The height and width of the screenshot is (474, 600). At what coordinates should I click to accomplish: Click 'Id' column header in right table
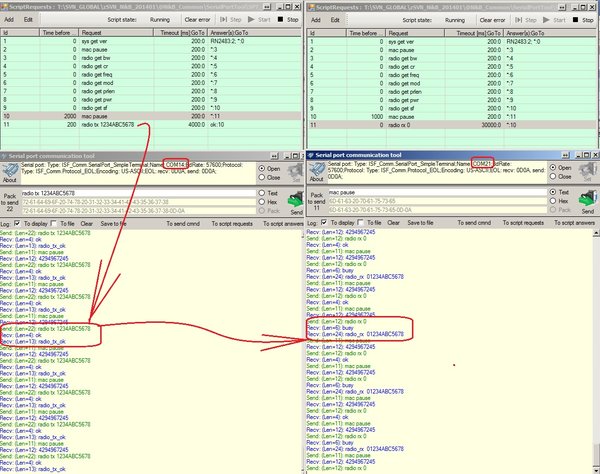click(x=327, y=33)
